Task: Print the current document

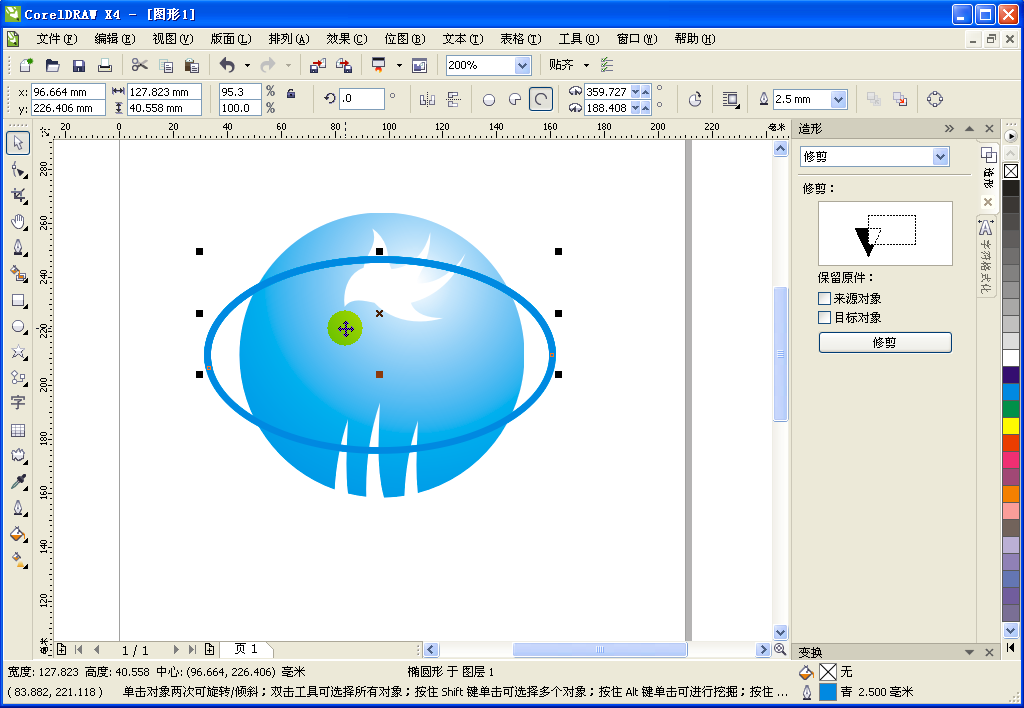Action: point(104,65)
